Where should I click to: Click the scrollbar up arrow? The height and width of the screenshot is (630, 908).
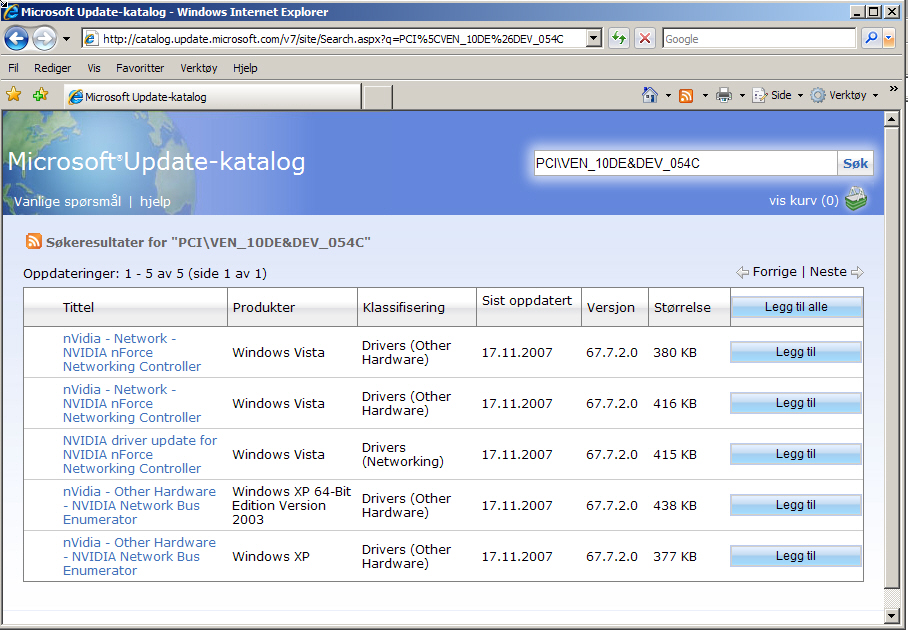[892, 119]
